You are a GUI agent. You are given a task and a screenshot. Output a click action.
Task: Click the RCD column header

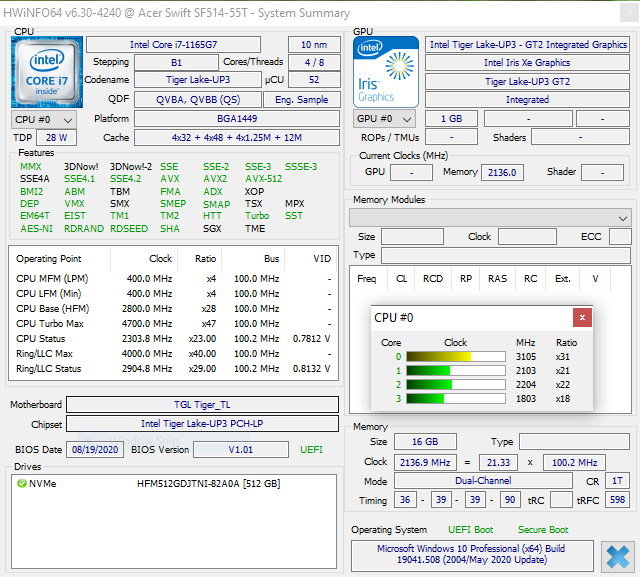click(432, 279)
